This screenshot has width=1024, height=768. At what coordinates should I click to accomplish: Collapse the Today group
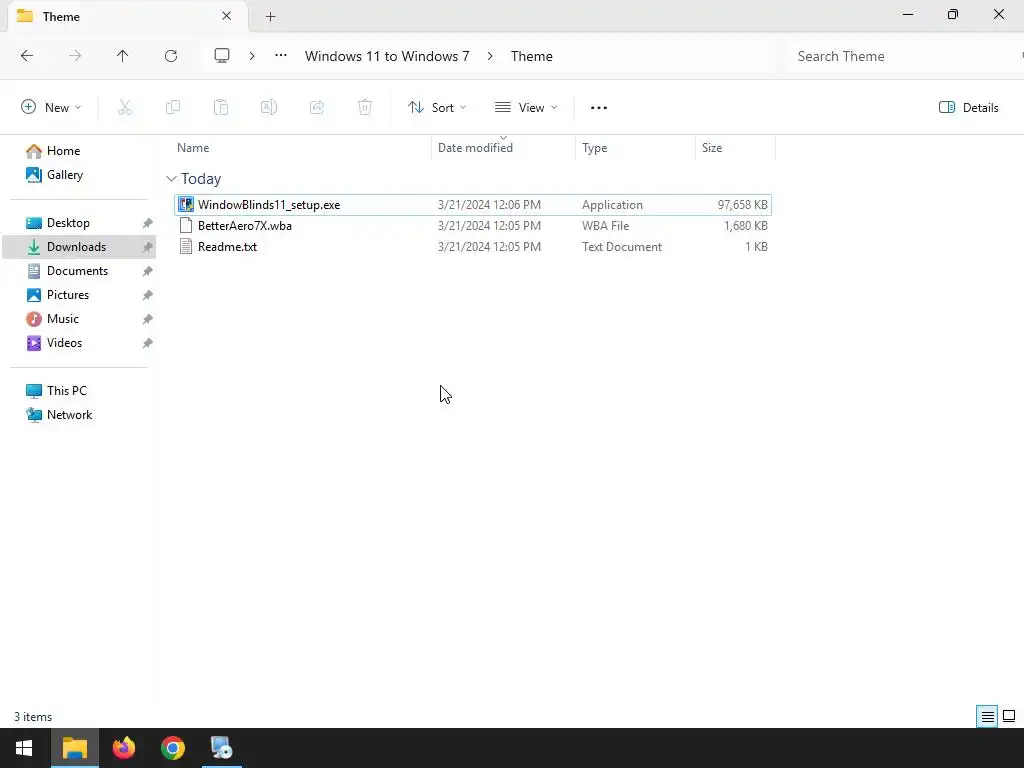point(171,179)
